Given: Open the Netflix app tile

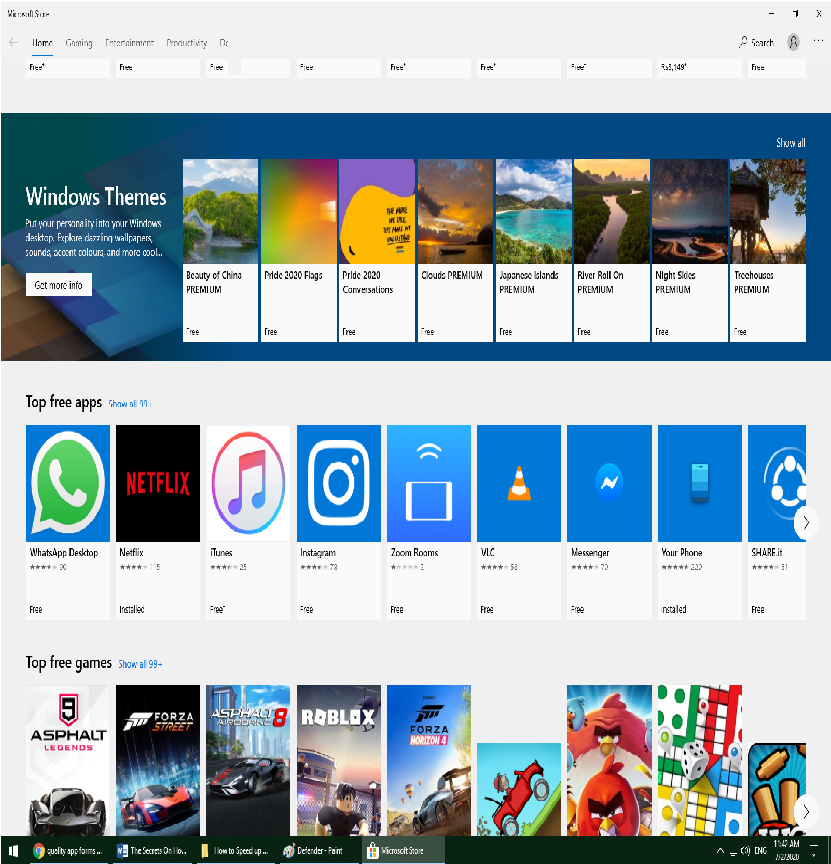Looking at the screenshot, I should pyautogui.click(x=158, y=522).
